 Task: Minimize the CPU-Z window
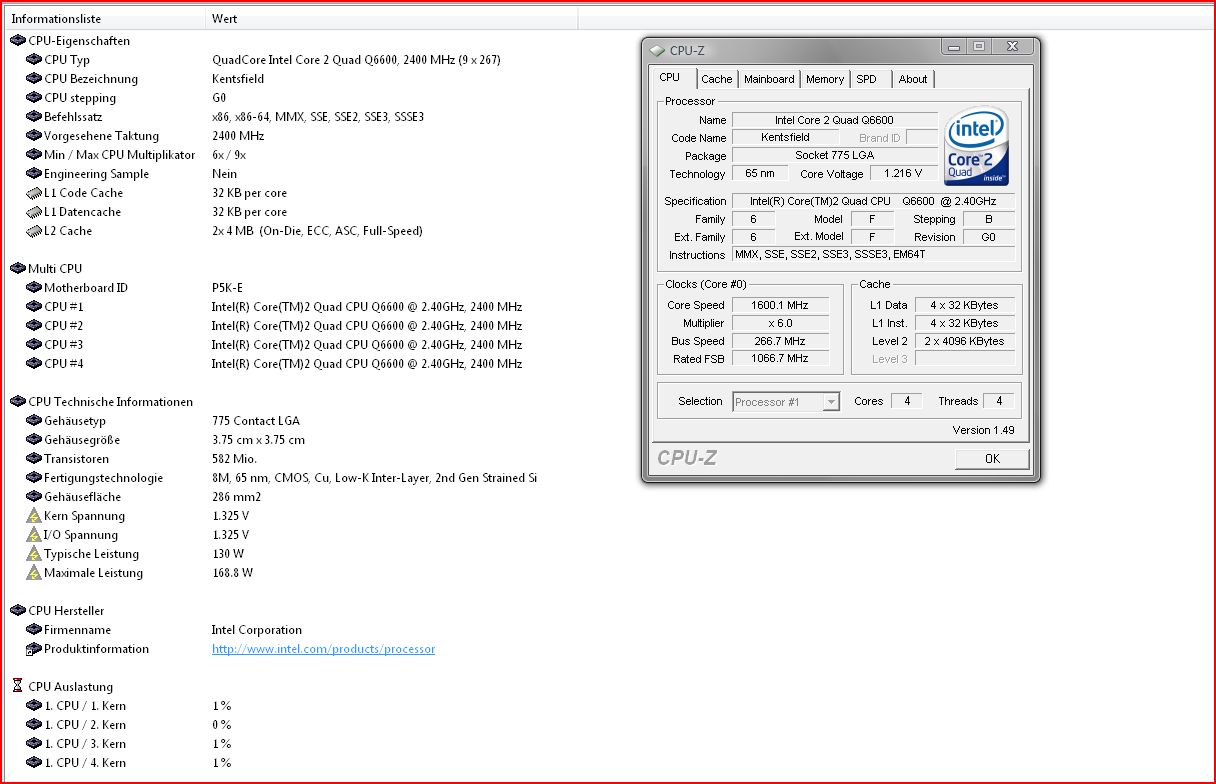[x=952, y=46]
